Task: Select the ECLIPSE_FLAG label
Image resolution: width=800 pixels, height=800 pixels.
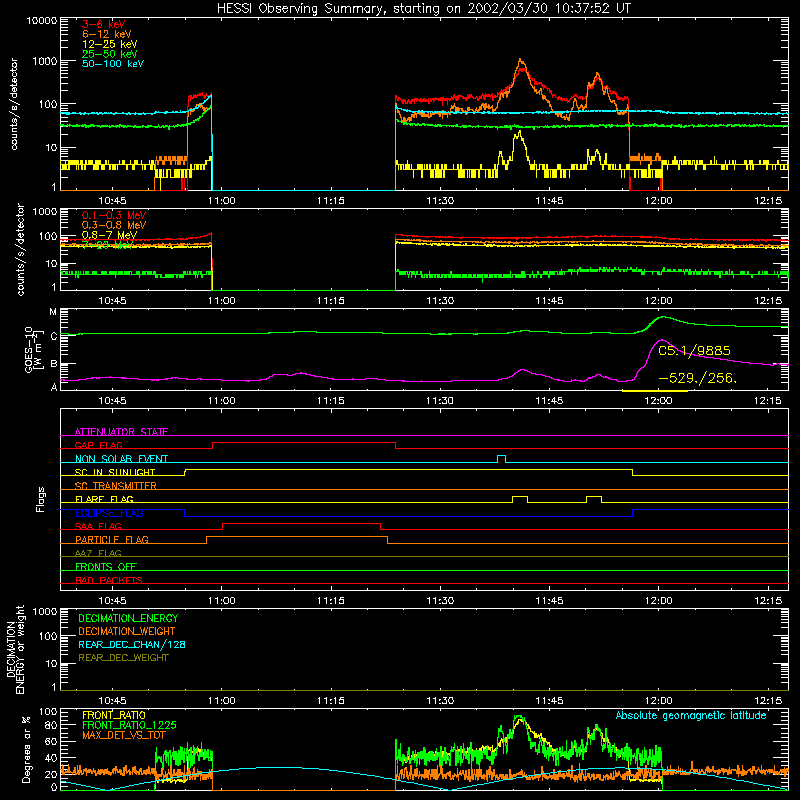Action: point(109,513)
